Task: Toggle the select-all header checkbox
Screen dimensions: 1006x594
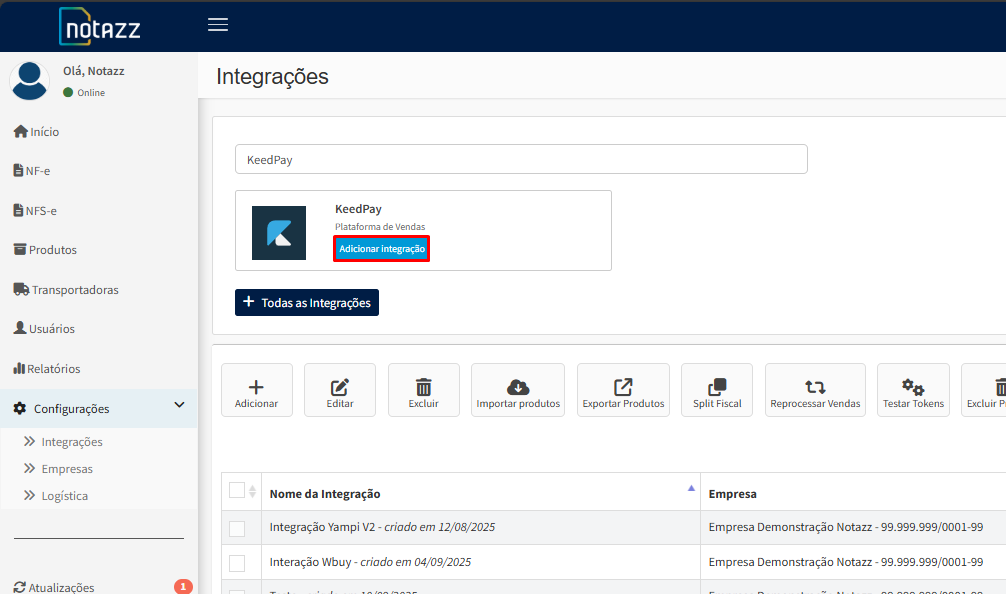Action: 237,490
